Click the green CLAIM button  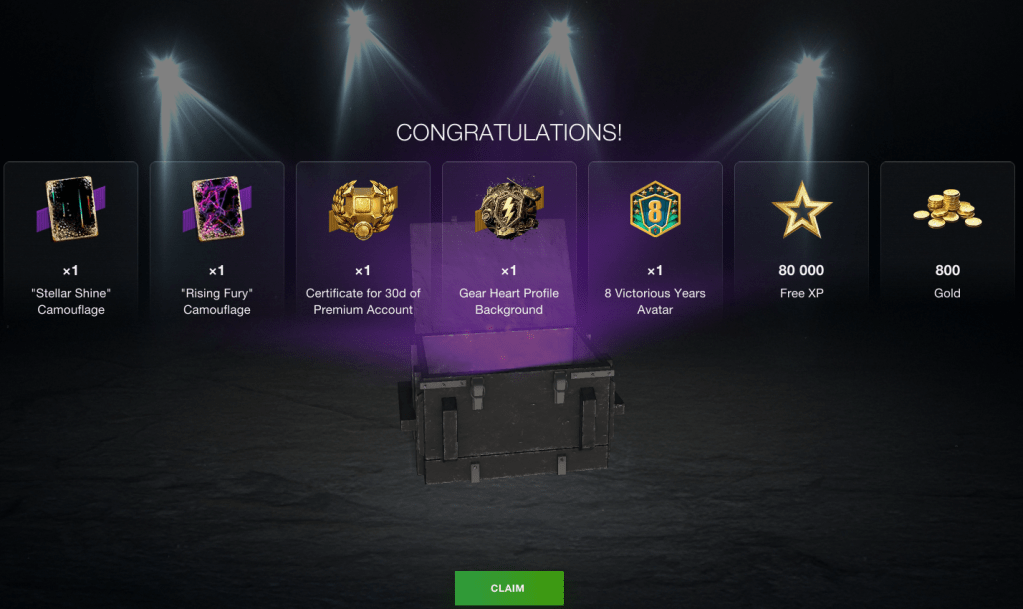(509, 588)
